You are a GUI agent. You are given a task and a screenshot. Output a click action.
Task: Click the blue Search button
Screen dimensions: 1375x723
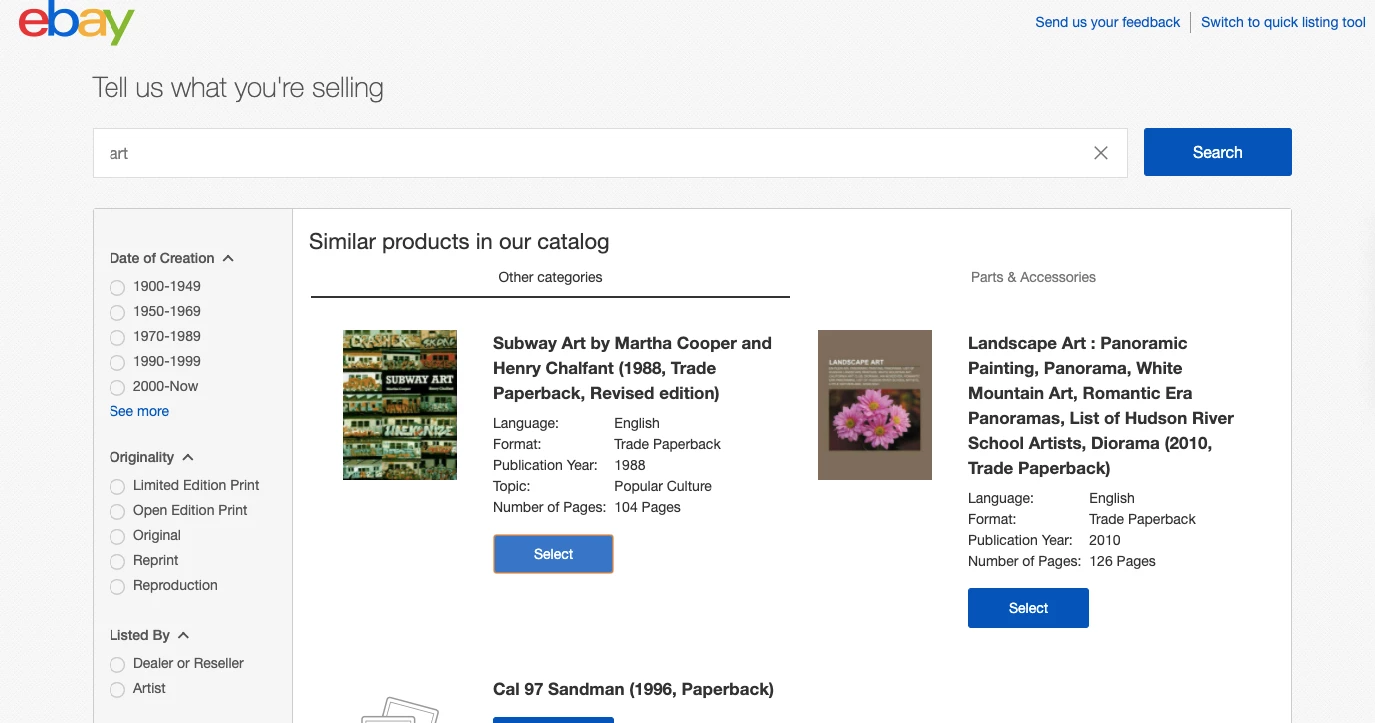1217,152
